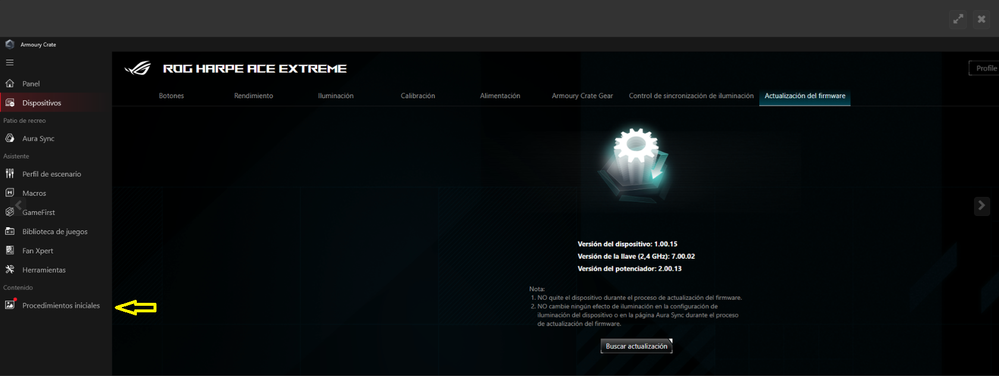This screenshot has width=999, height=376.
Task: Click the expand fullscreen arrows icon
Action: (958, 19)
